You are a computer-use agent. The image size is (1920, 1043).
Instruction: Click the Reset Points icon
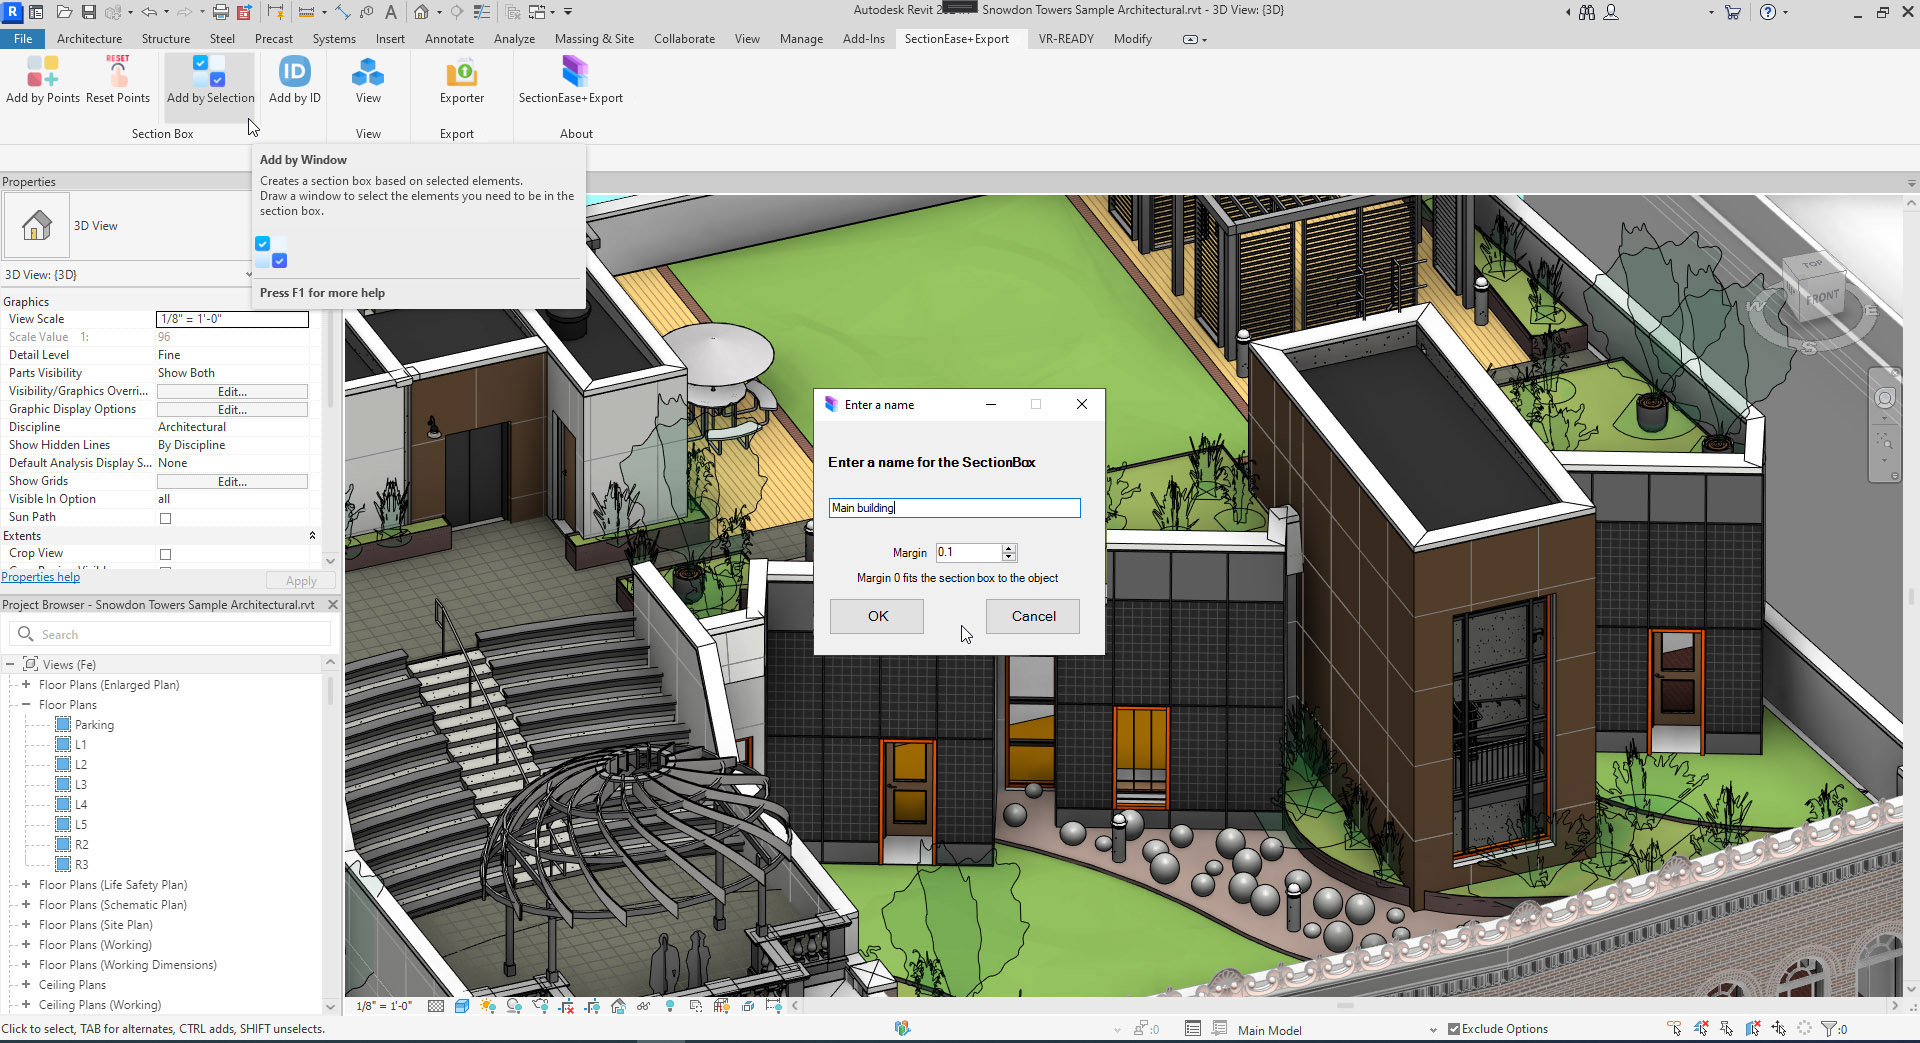click(118, 72)
